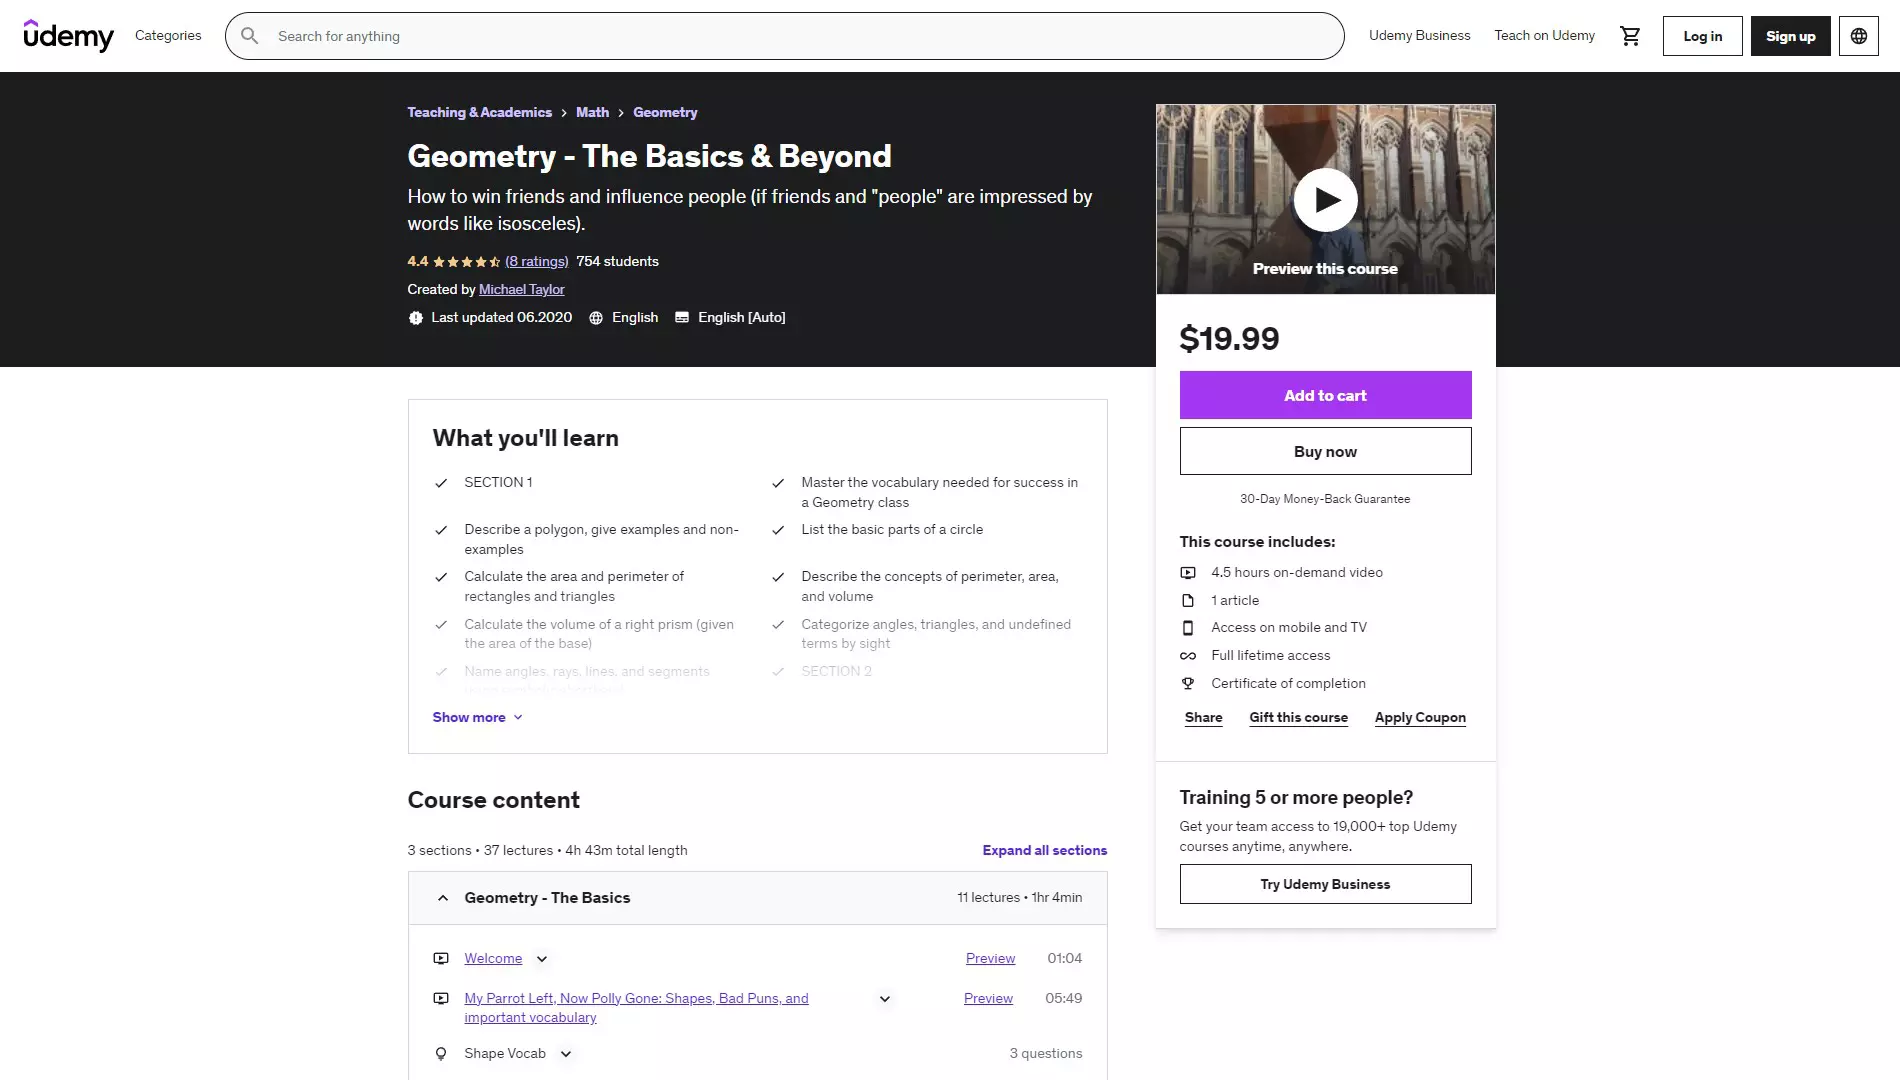Click "Expand all sections"
Screen dimensions: 1900x1080
click(1043, 850)
